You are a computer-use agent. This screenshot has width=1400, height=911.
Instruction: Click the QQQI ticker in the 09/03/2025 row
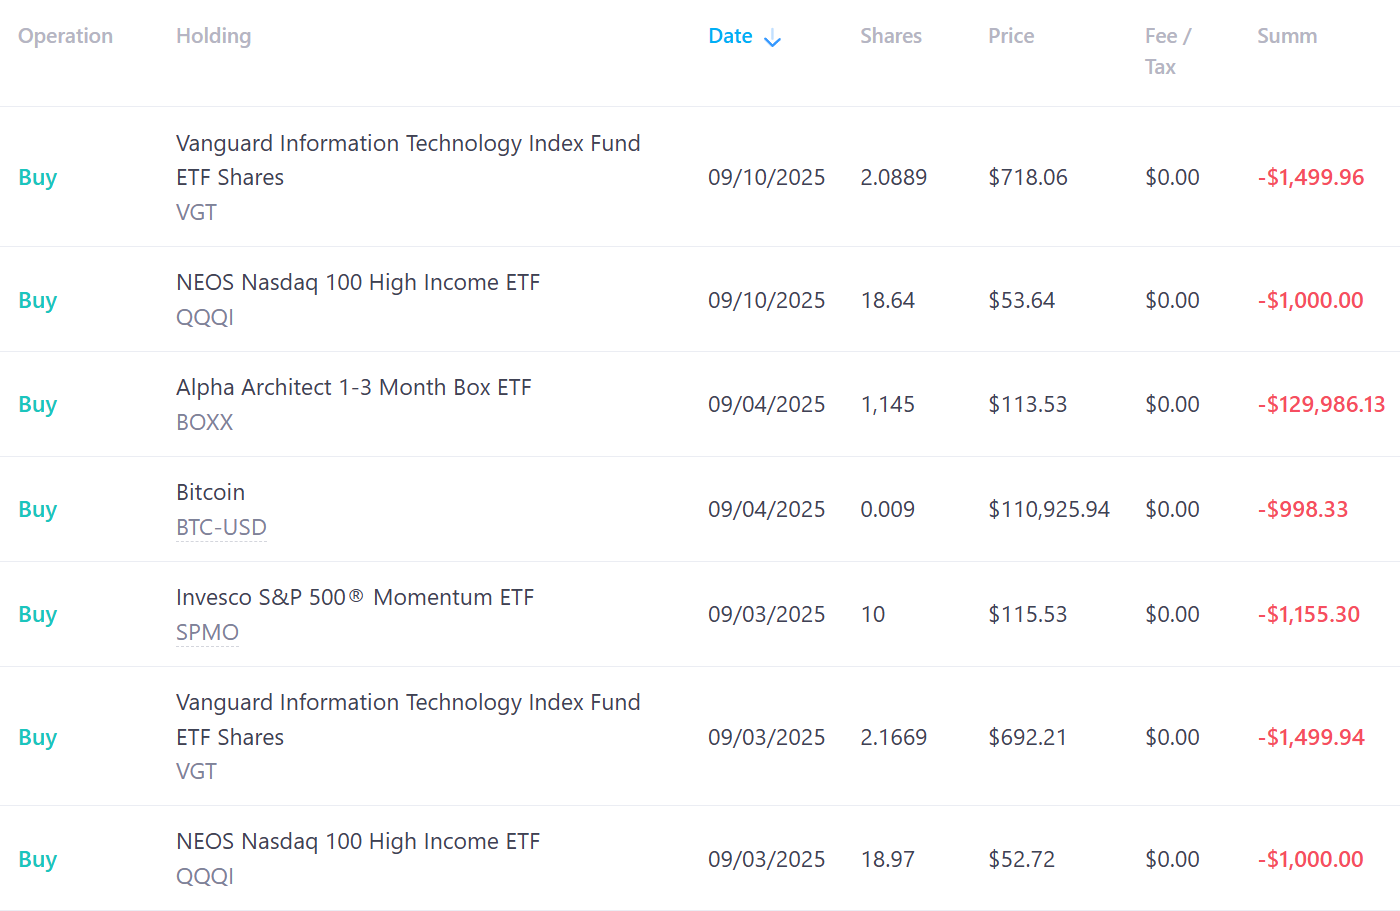204,876
